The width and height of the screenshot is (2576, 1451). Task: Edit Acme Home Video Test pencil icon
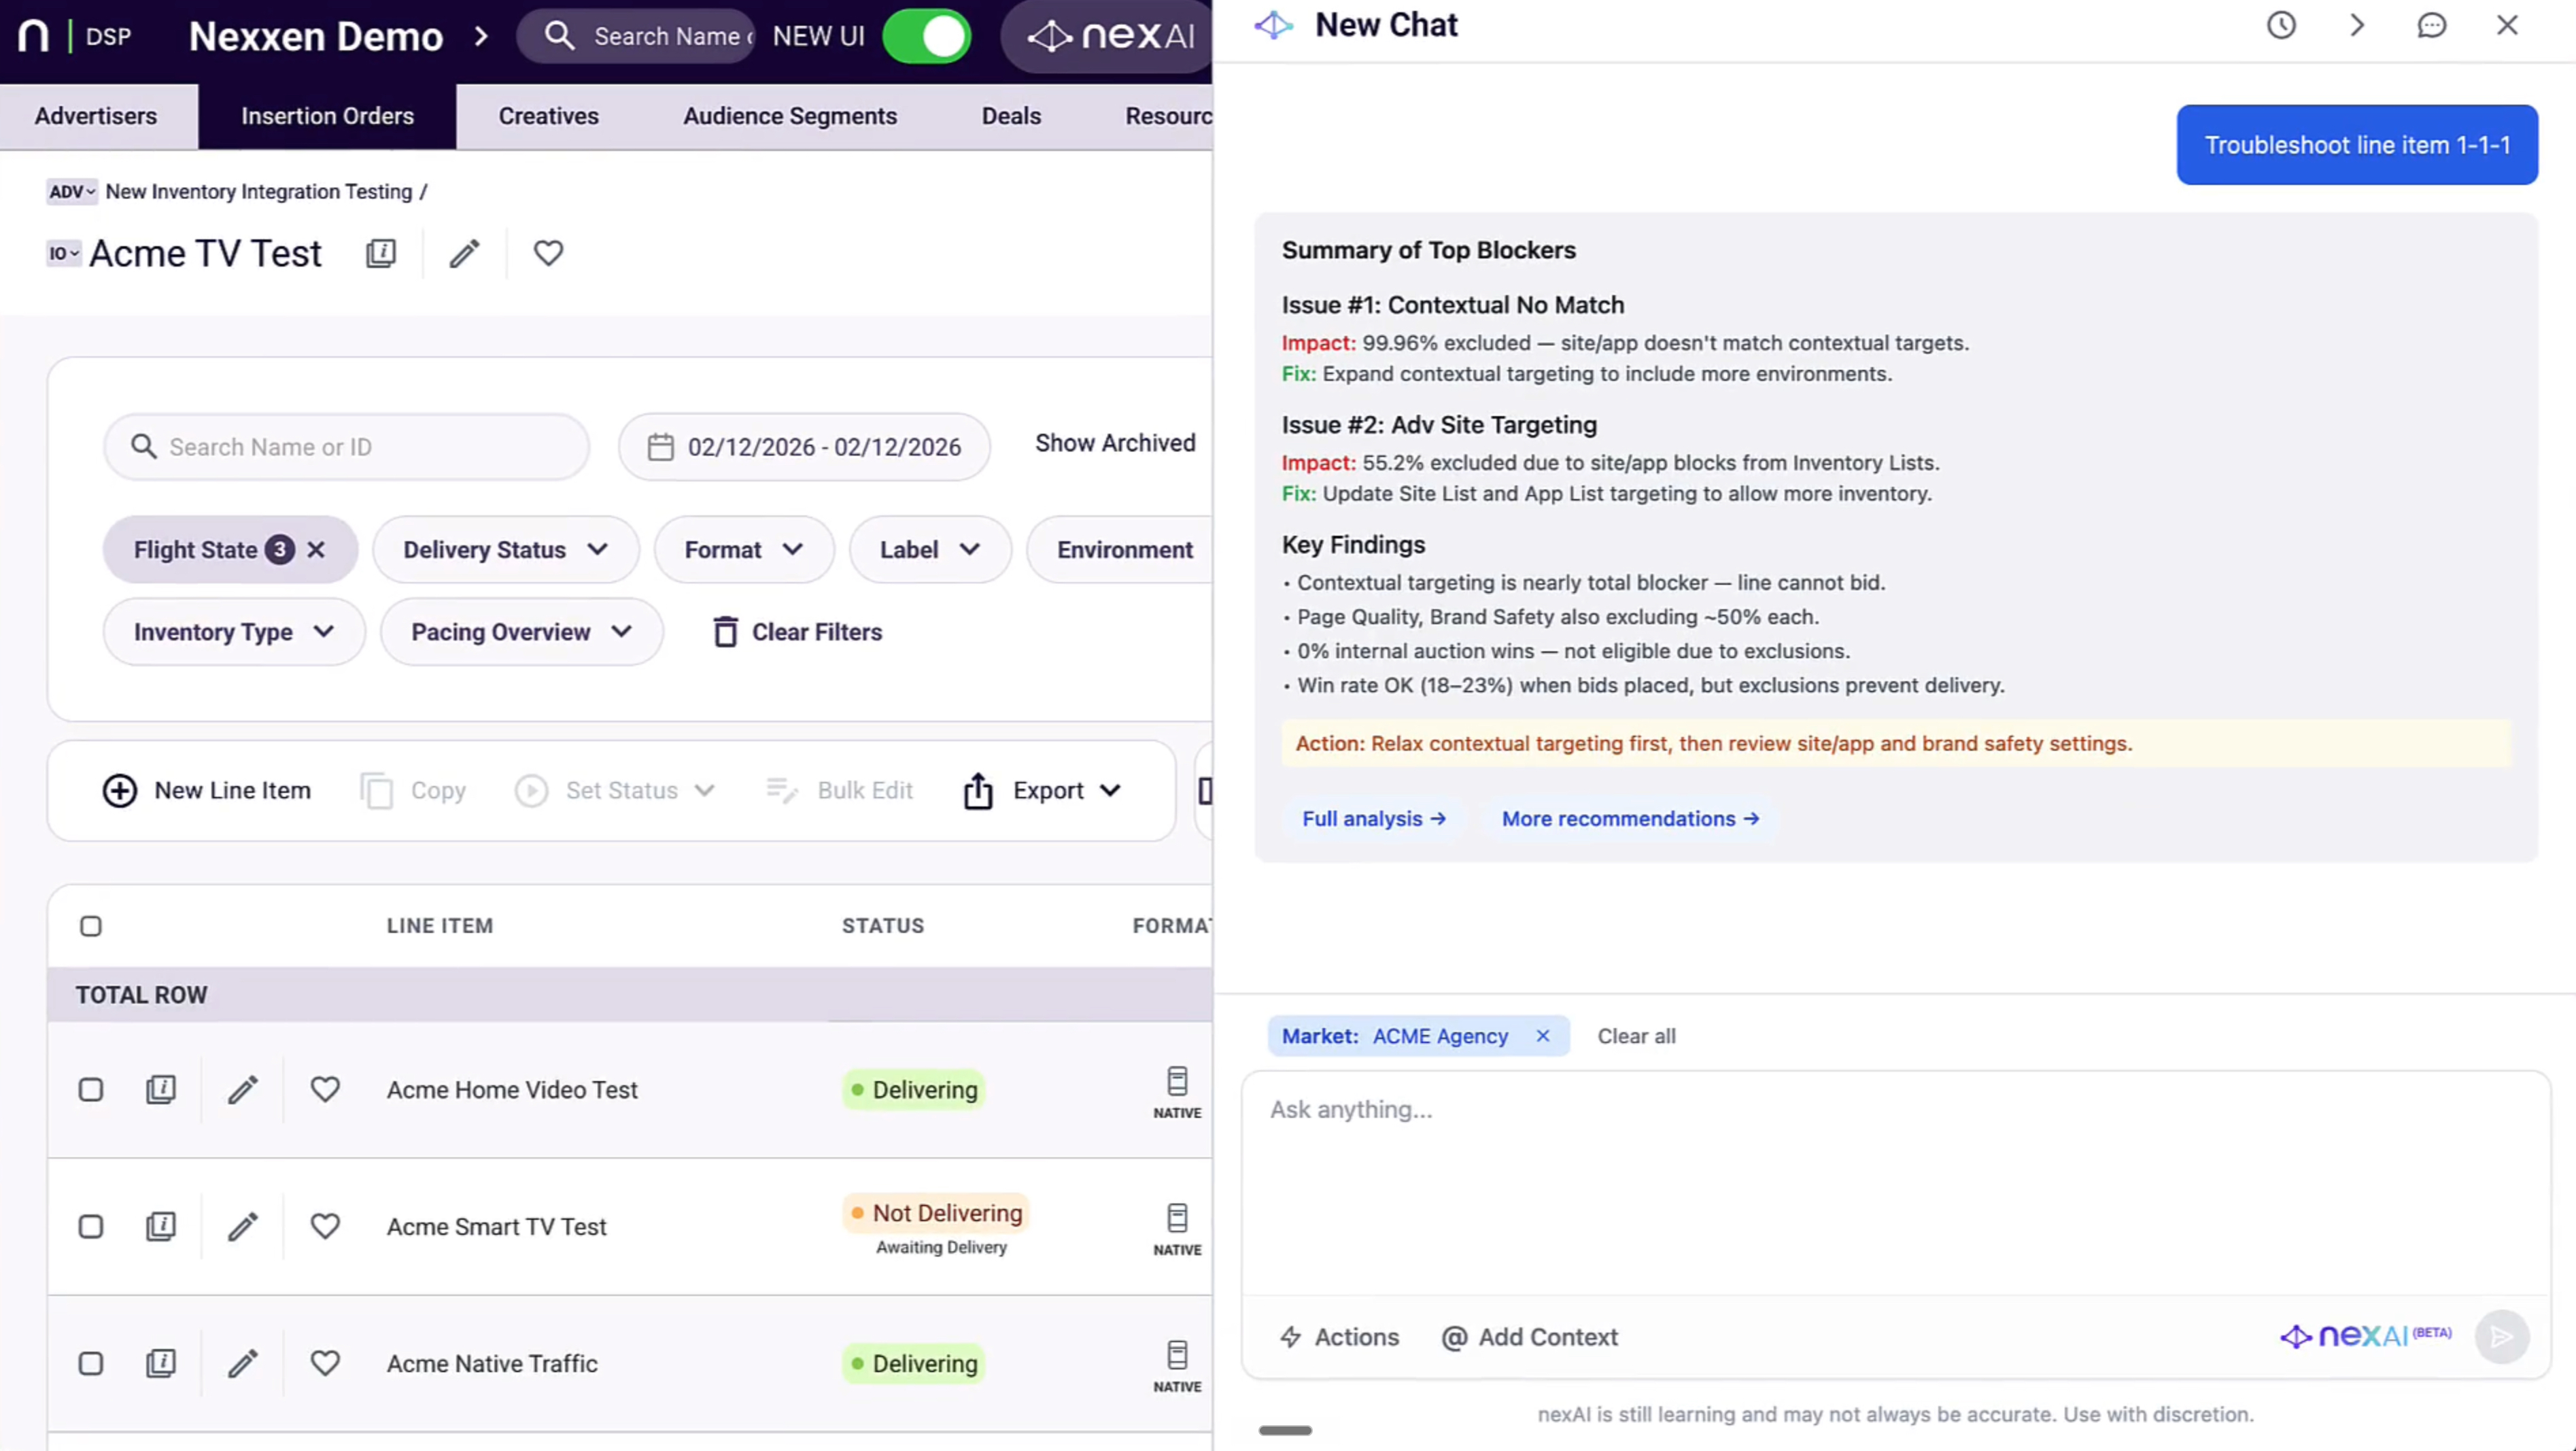coord(243,1089)
